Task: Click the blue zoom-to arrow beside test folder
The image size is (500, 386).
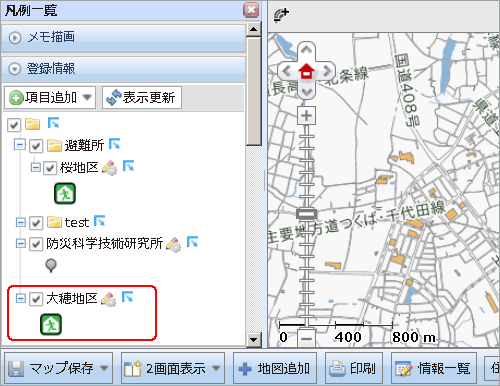Action: click(100, 221)
